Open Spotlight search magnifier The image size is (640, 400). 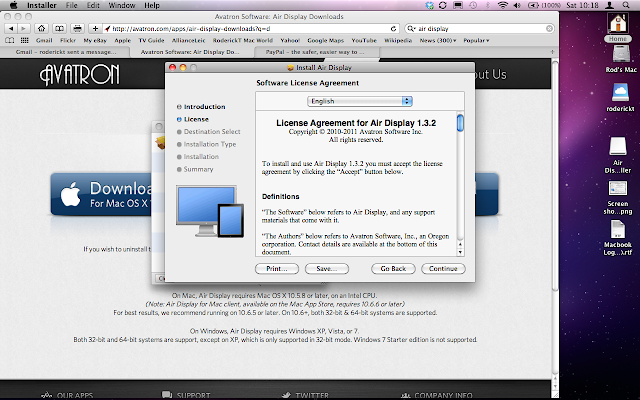pyautogui.click(x=626, y=5)
